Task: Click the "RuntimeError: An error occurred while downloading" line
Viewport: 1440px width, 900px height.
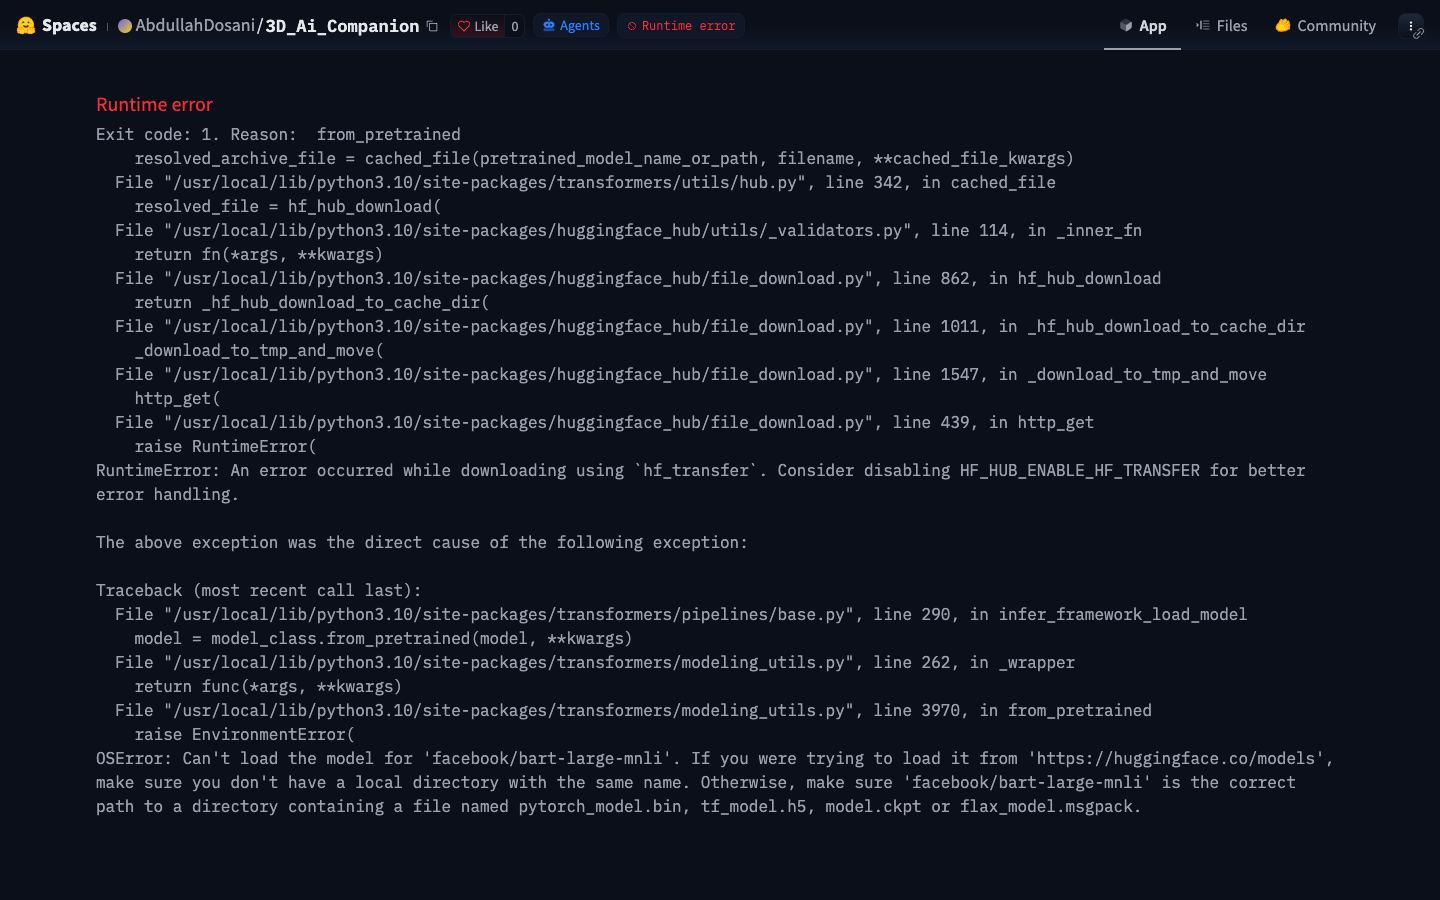Action: coord(700,470)
